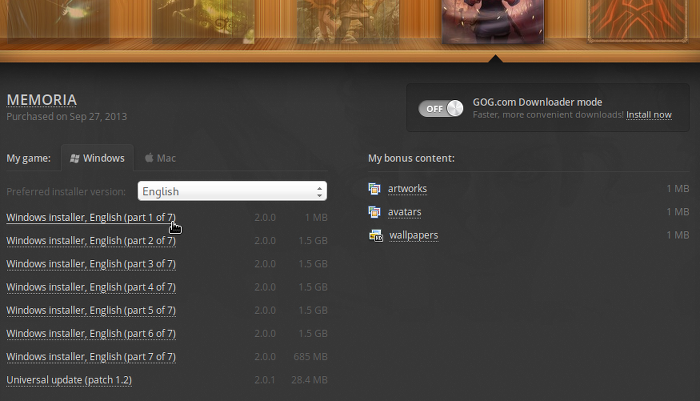
Task: Switch to the Mac platform tab
Action: pos(160,158)
